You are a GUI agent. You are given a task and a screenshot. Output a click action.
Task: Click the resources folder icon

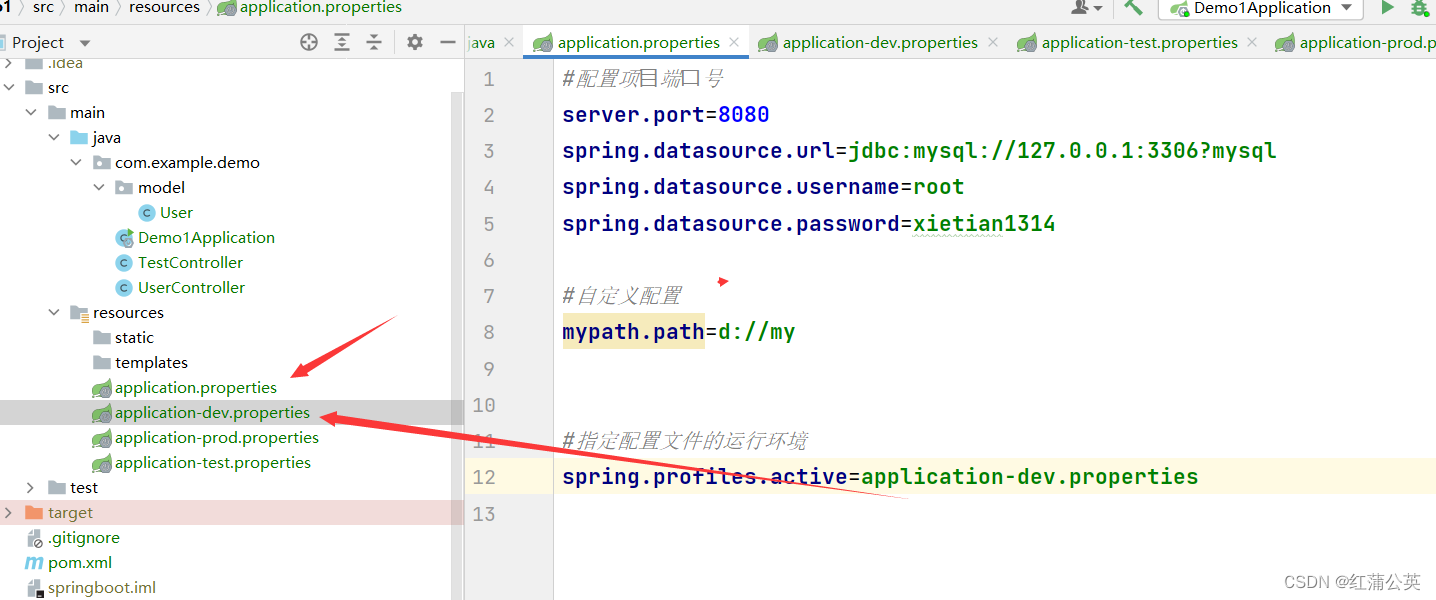79,313
